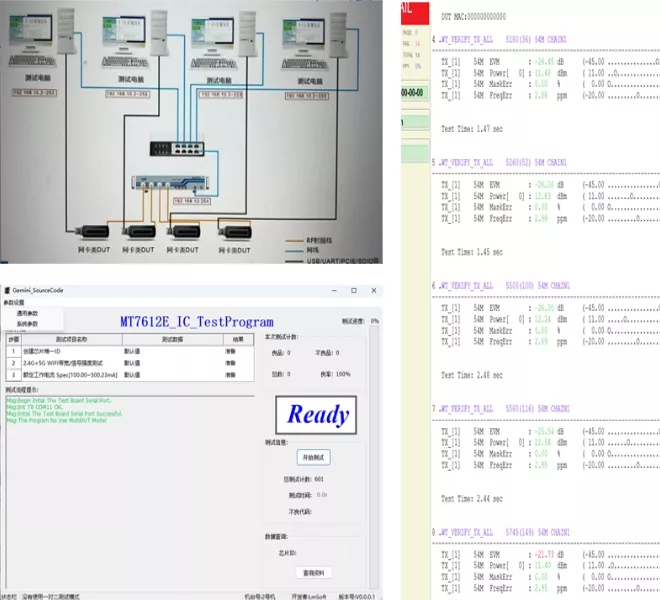Click the 测试项目名称 column header
Image resolution: width=660 pixels, height=600 pixels.
[x=72, y=339]
